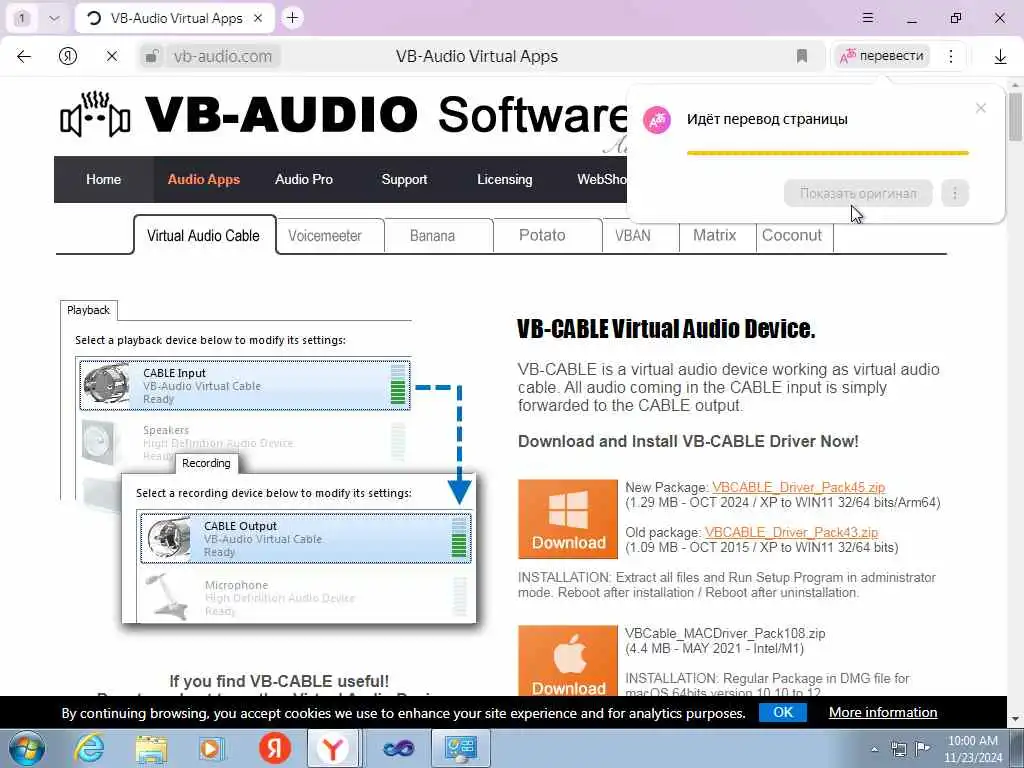Download VBCABLE_Driver_Pack43.zip link
This screenshot has width=1024, height=768.
click(x=792, y=532)
